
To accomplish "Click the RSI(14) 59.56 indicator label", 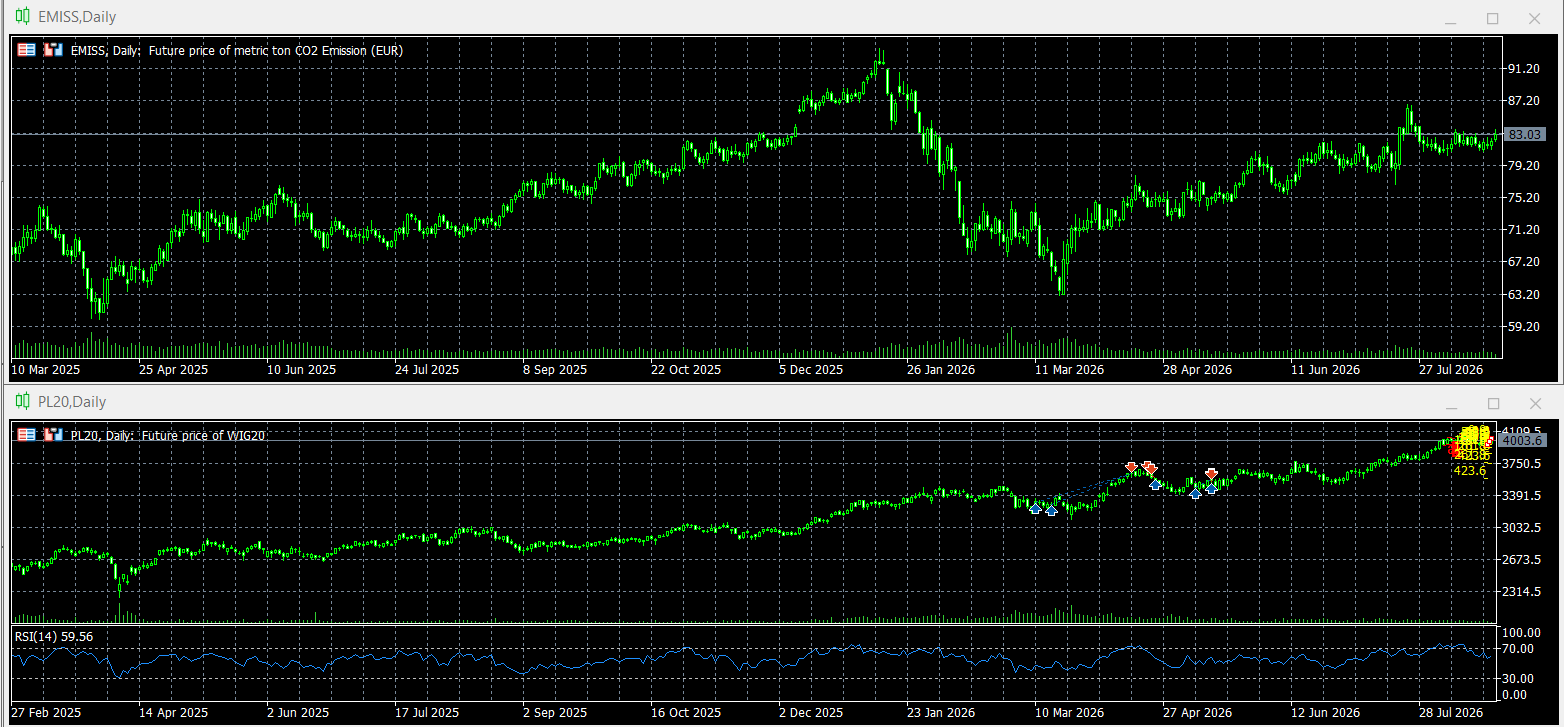I will (54, 636).
